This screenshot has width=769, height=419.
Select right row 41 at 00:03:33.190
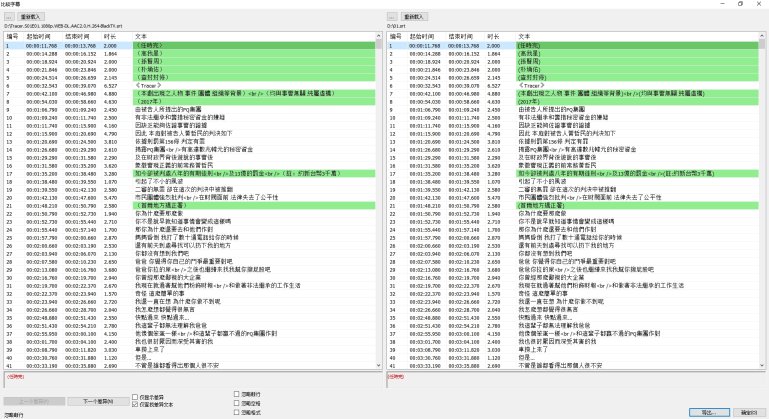(573, 366)
